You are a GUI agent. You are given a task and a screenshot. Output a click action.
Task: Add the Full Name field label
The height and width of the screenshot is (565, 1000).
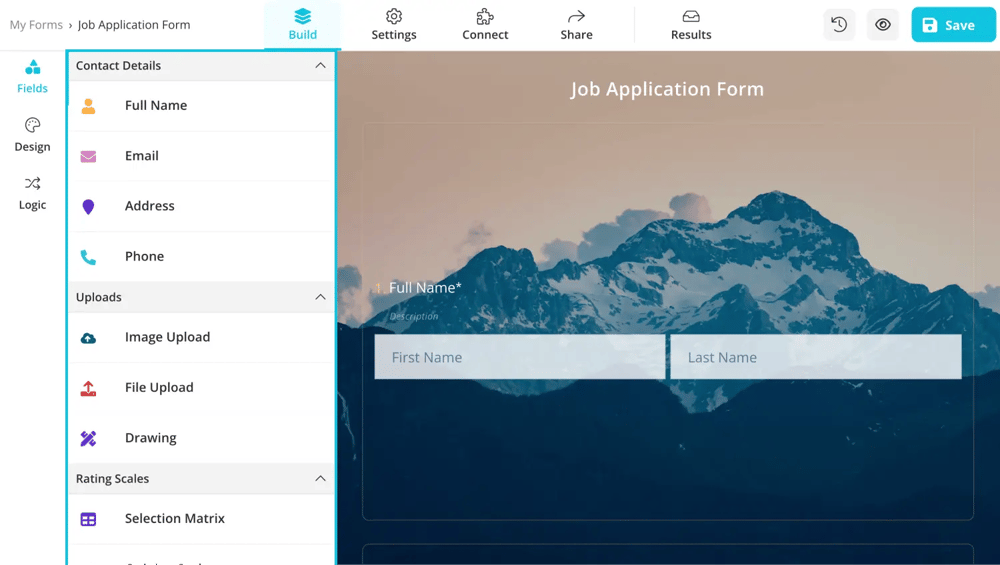(156, 105)
